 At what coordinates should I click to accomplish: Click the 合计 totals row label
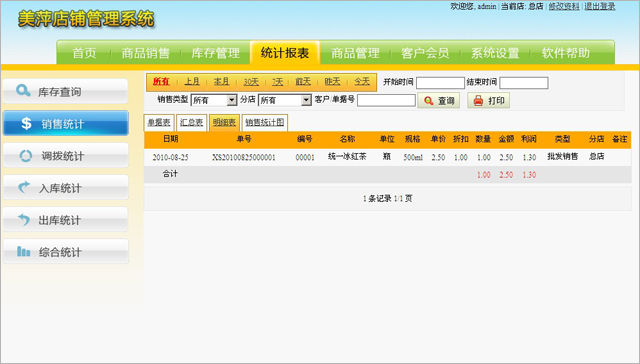[x=170, y=174]
